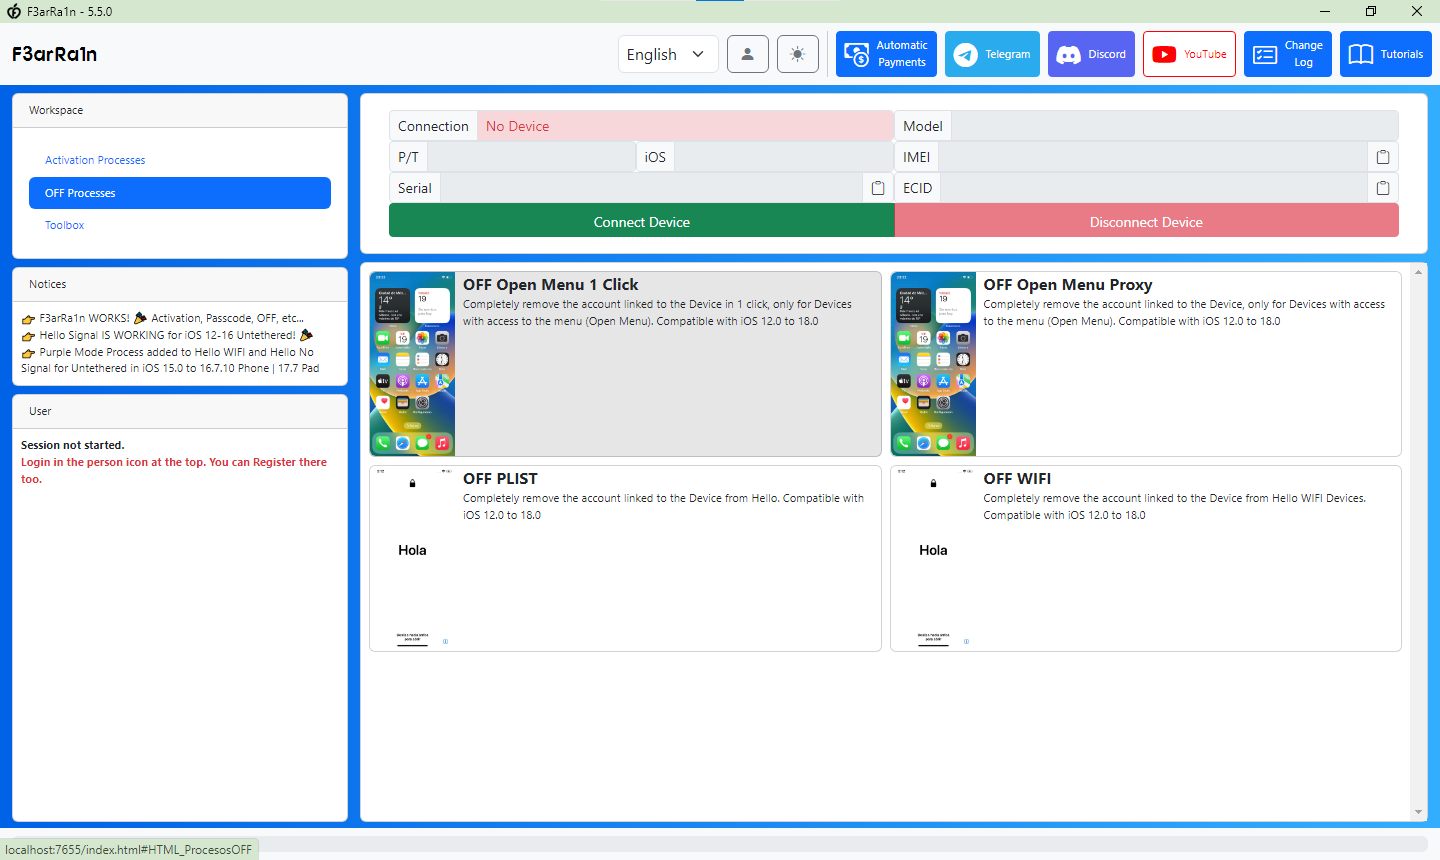Click the P/T field

[x=531, y=157]
